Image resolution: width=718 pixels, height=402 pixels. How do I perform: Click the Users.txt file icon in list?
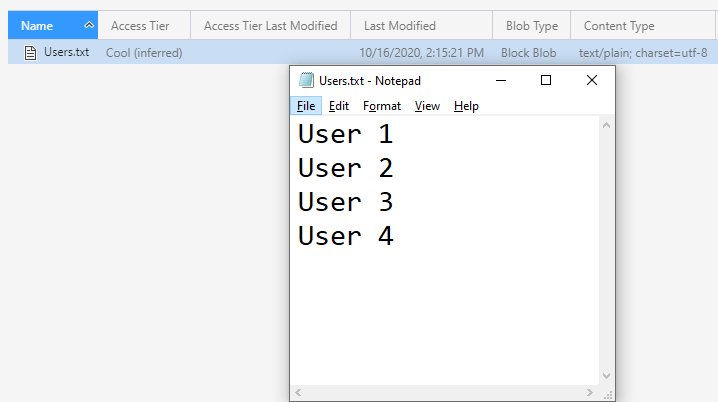pyautogui.click(x=30, y=53)
